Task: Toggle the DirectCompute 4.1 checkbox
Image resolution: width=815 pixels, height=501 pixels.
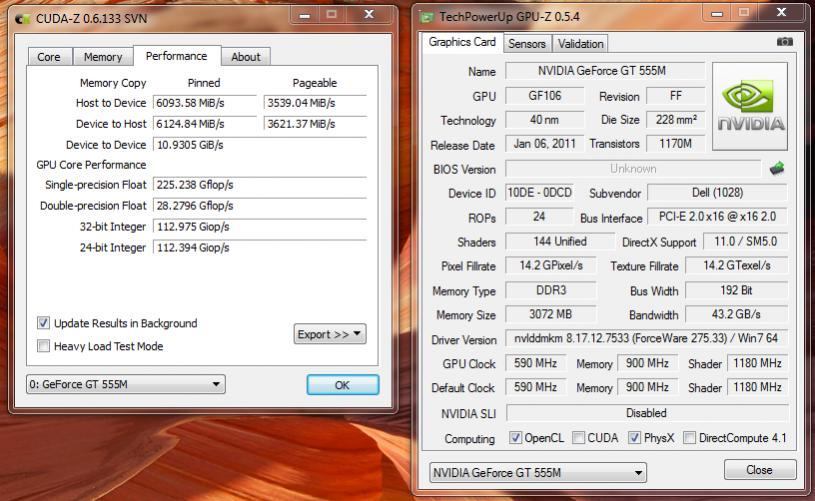Action: tap(689, 438)
